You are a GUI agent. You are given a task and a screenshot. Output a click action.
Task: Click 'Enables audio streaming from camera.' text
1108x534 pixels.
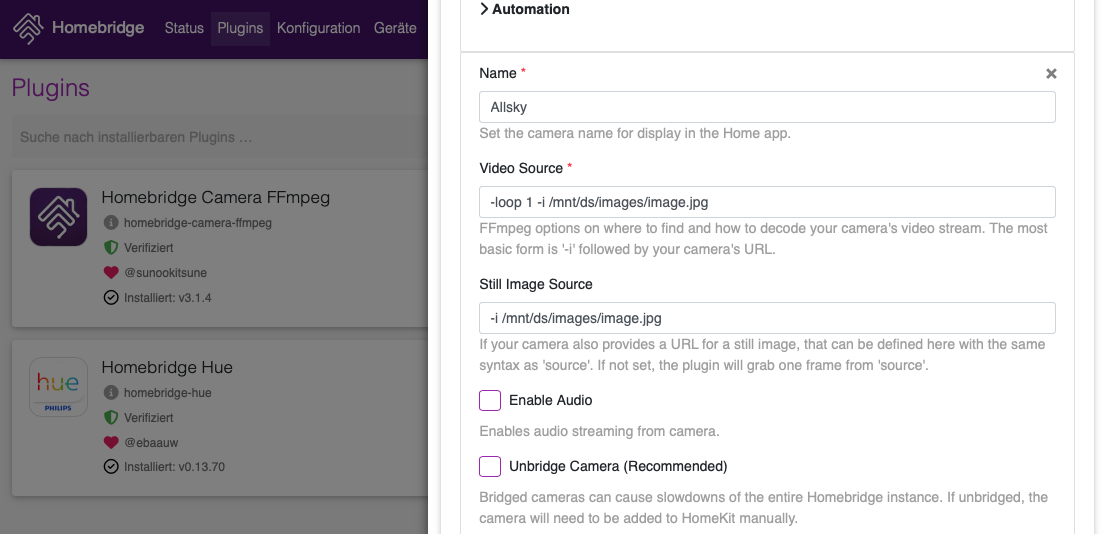(x=599, y=431)
